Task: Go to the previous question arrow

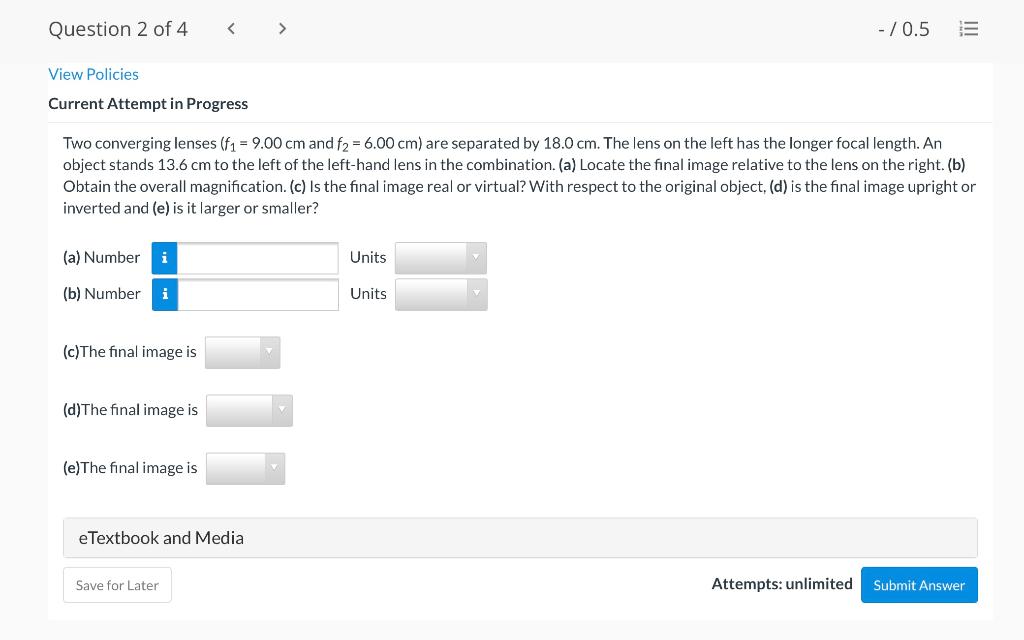Action: [231, 29]
